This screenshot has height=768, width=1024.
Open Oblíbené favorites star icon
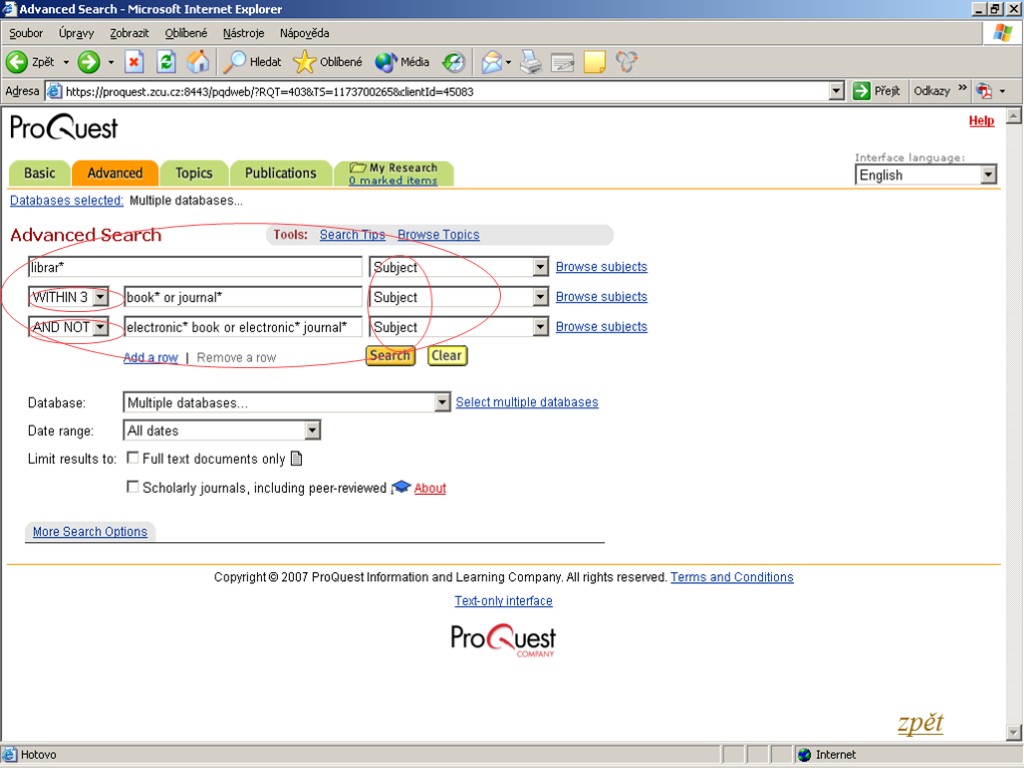(x=304, y=62)
